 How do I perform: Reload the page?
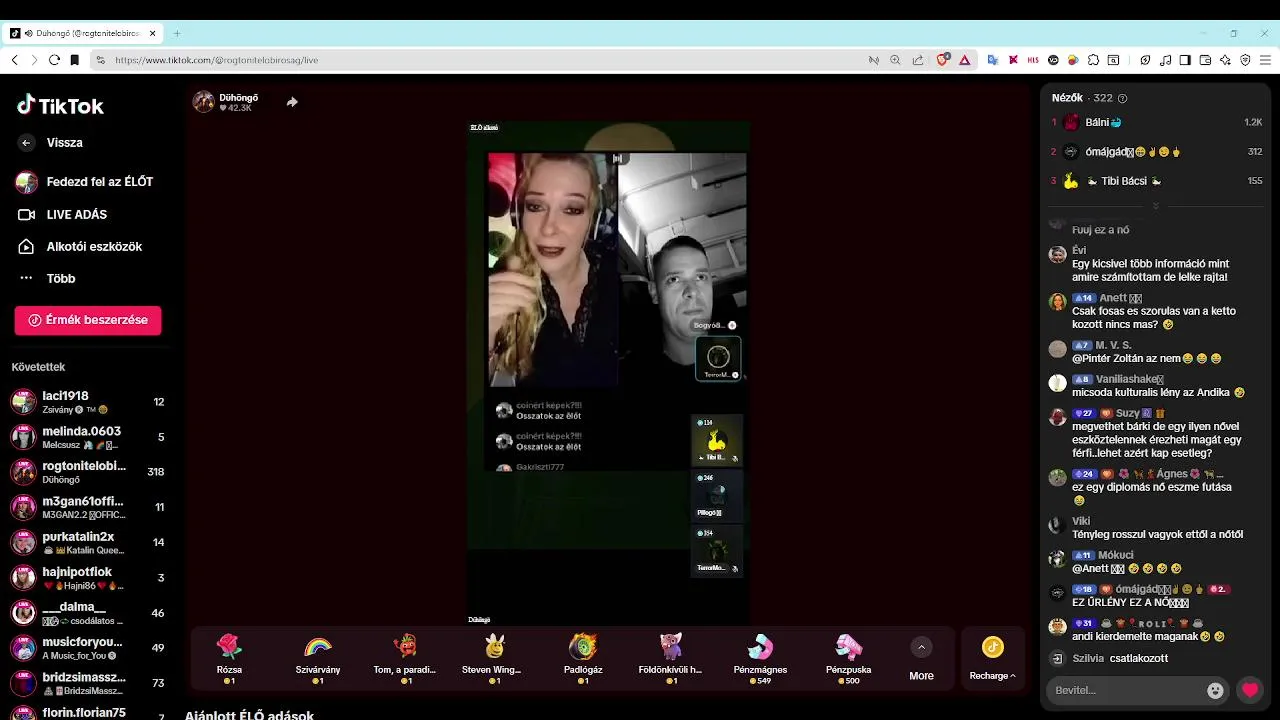54,60
